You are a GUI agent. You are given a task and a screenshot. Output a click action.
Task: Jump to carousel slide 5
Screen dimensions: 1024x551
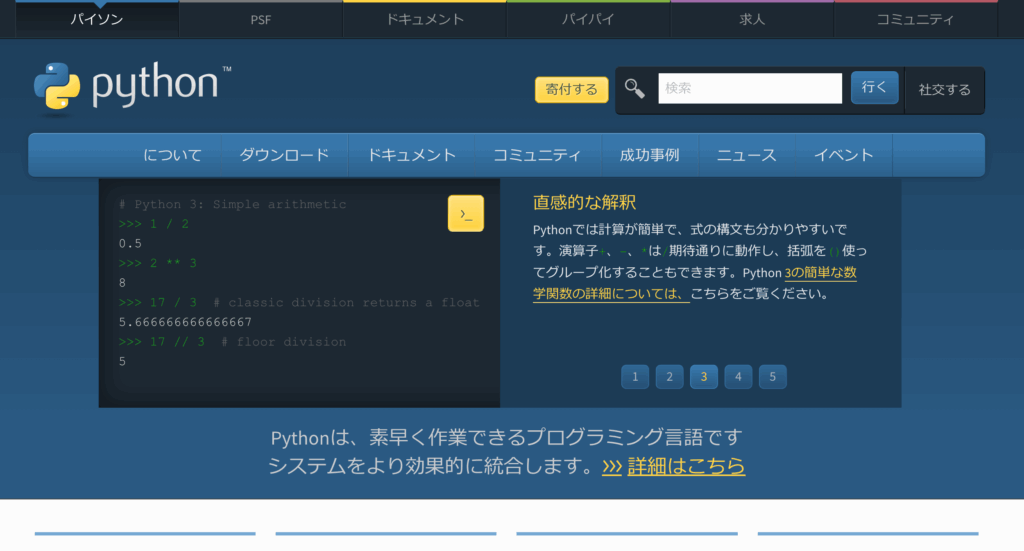click(x=772, y=377)
